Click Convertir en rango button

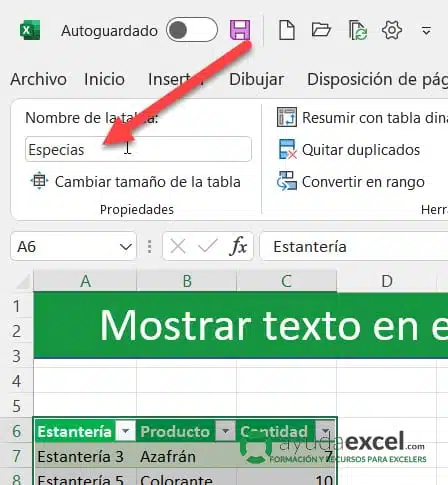pyautogui.click(x=351, y=182)
